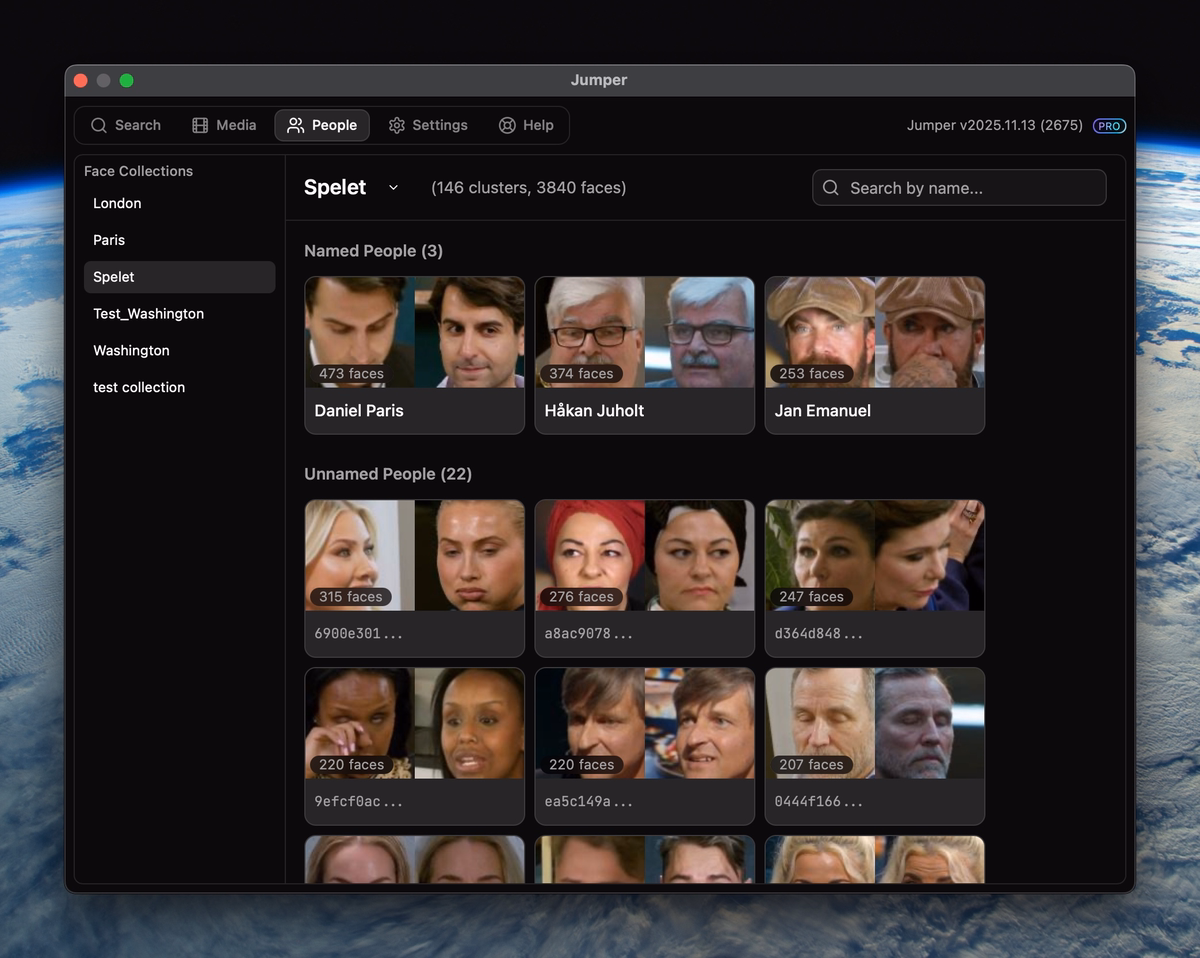Select the London collection

[x=116, y=203]
